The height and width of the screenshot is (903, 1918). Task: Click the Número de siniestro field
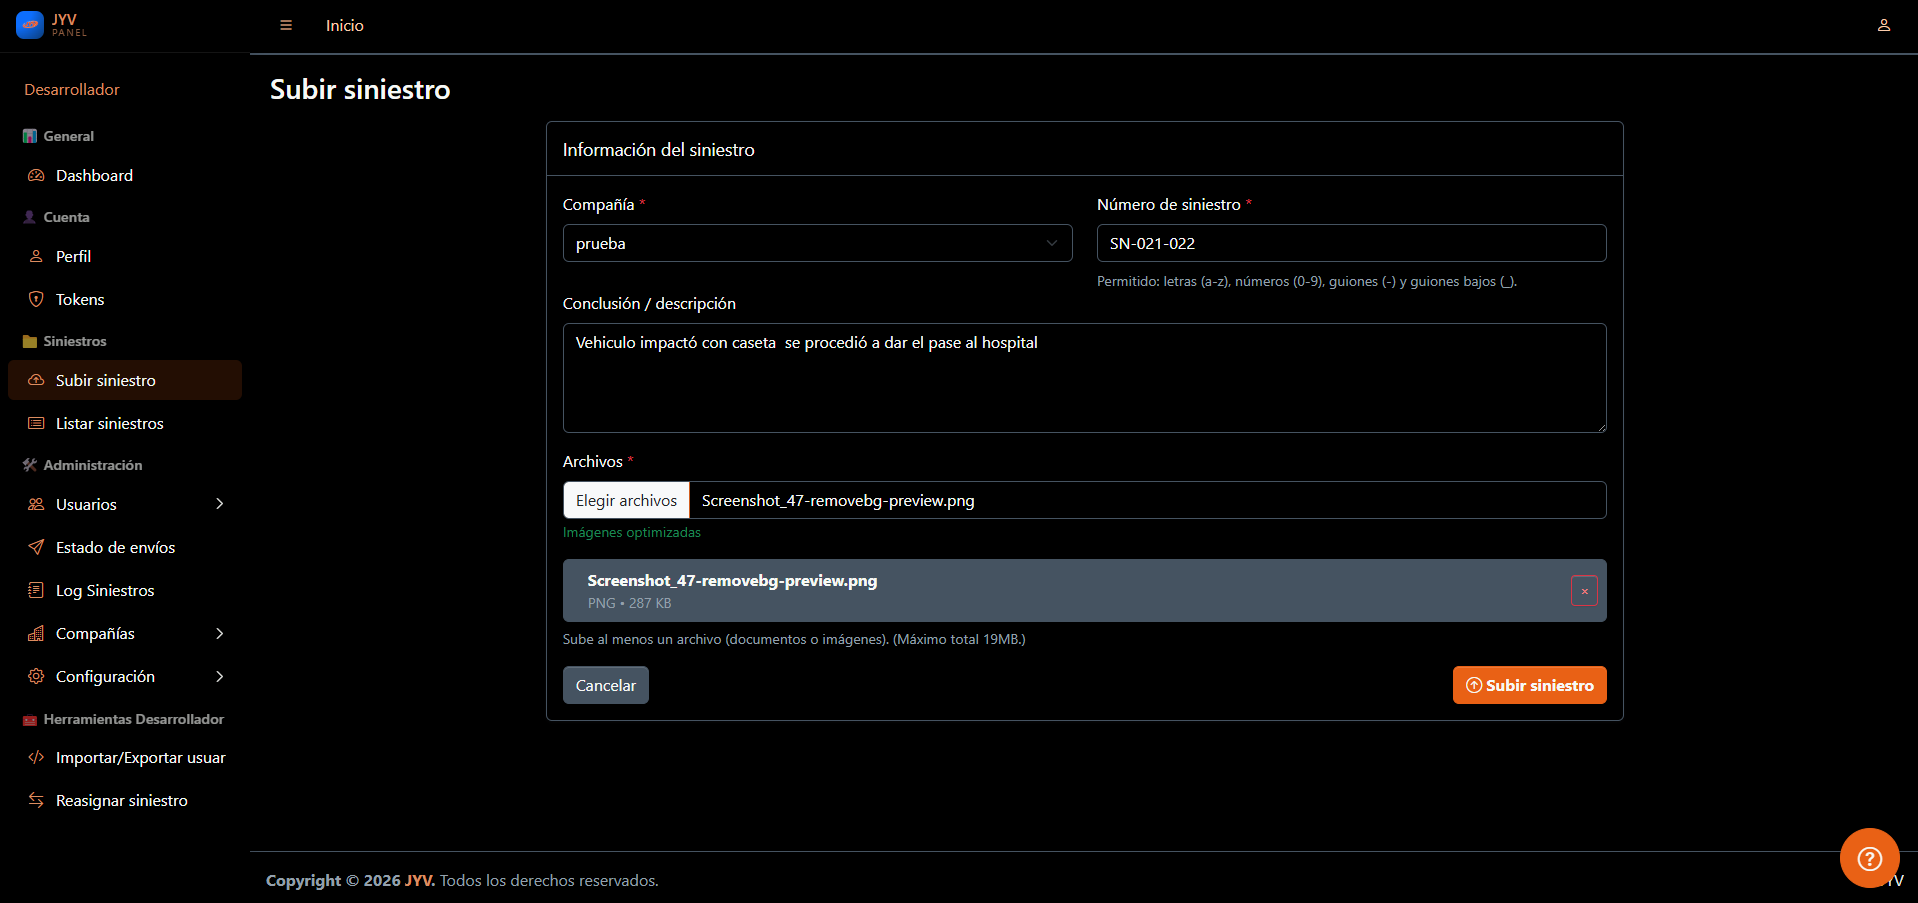1351,243
